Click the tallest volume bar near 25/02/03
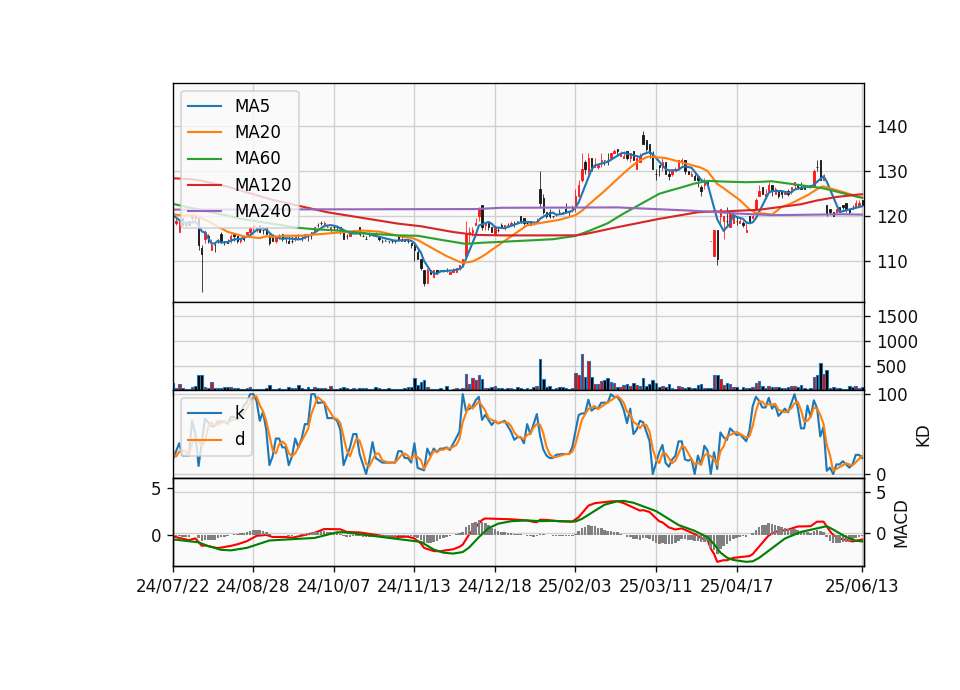Screen dimensions: 960x690 tap(582, 372)
